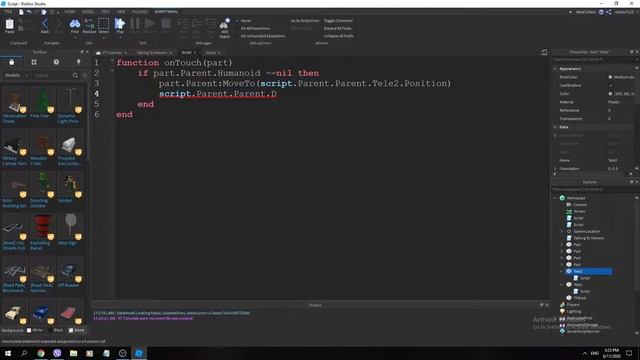
Task: Select Black toolbox background option
Action: 56,330
